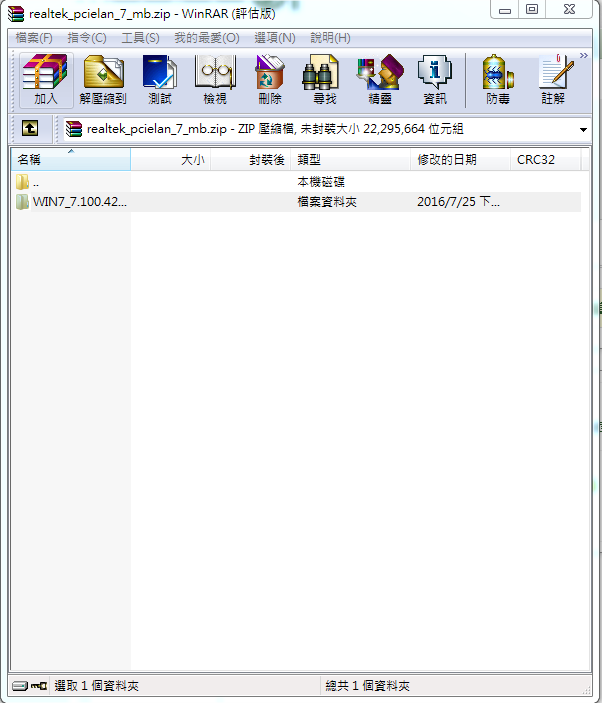Click status text 總共 1 個資料夾
The width and height of the screenshot is (602, 703).
click(367, 686)
